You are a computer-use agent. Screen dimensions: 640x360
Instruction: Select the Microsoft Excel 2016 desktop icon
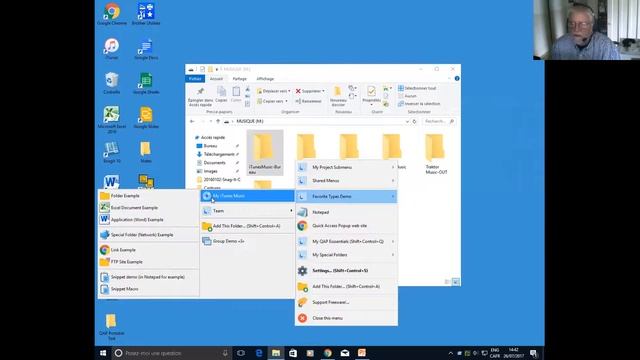point(112,120)
